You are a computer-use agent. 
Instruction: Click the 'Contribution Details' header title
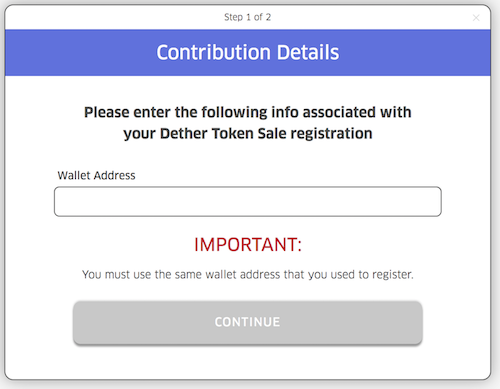(x=248, y=52)
